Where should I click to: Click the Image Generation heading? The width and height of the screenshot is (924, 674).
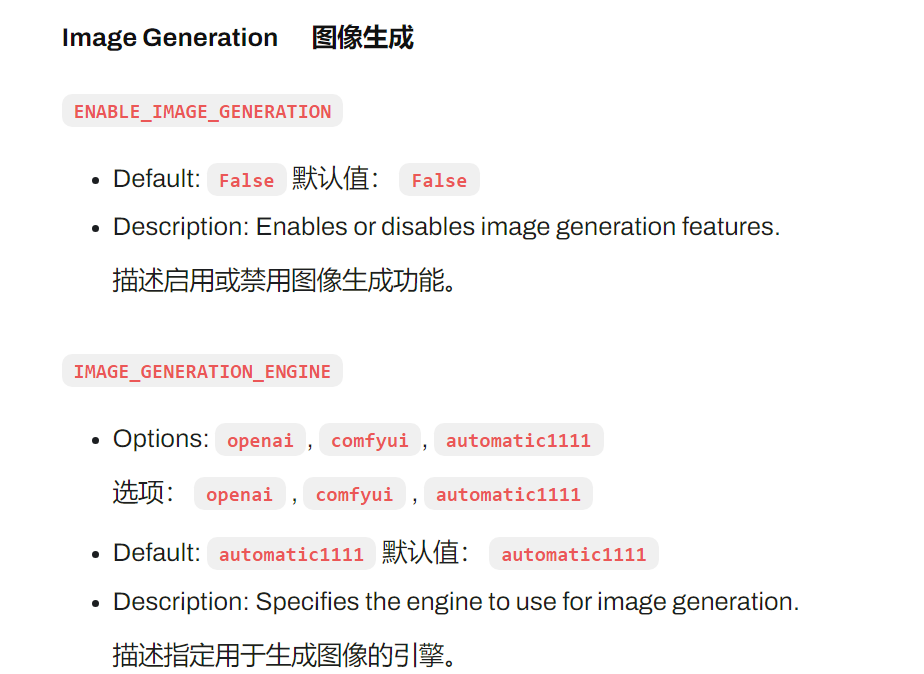pyautogui.click(x=170, y=38)
